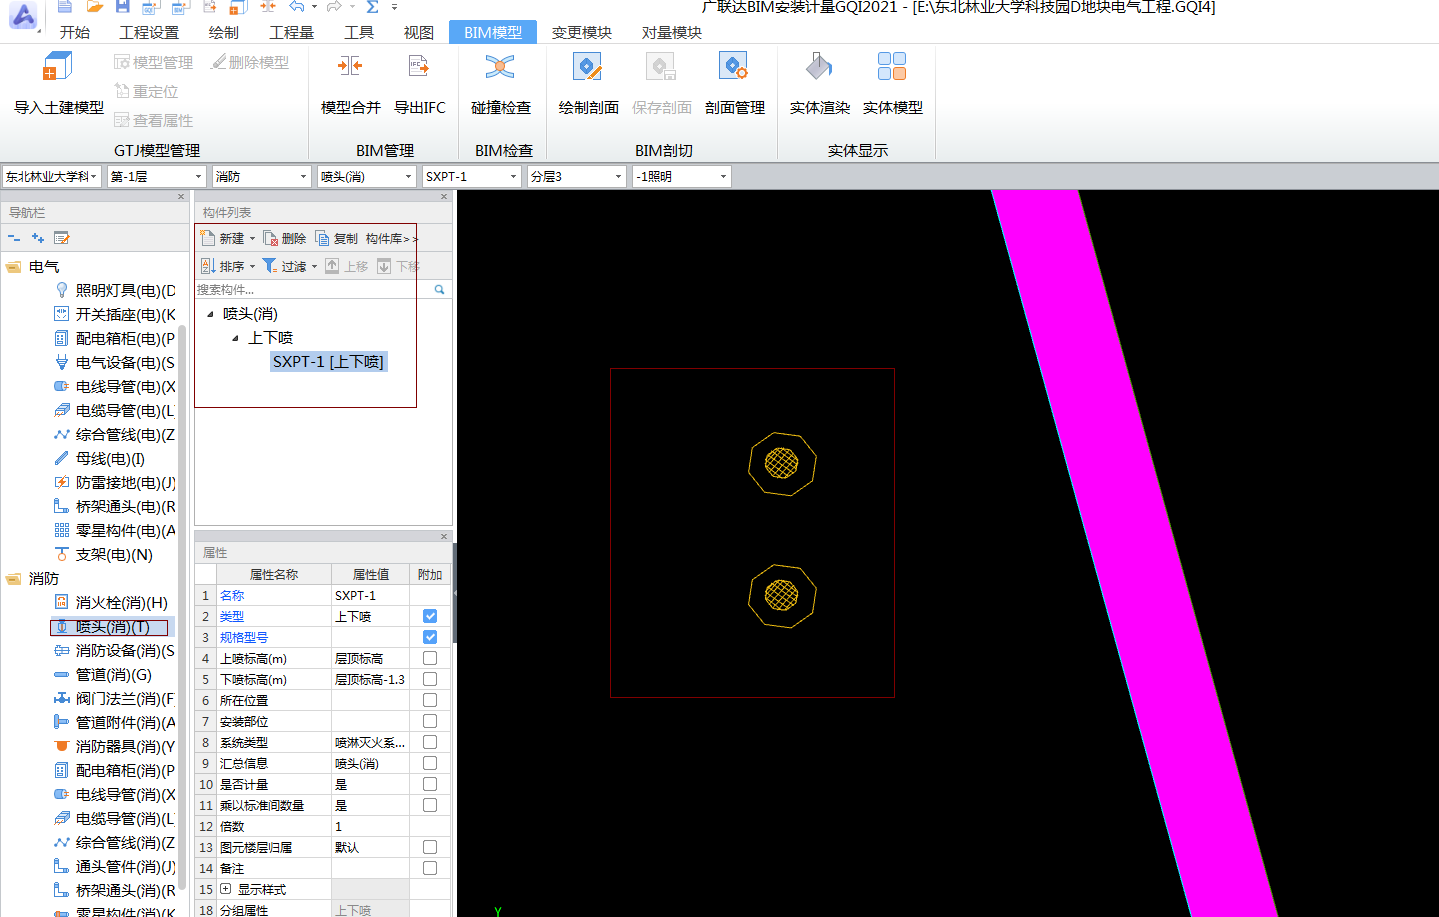Screen dimensions: 1439x917
Task: Click the 删除 delete component icon
Action: pos(270,238)
